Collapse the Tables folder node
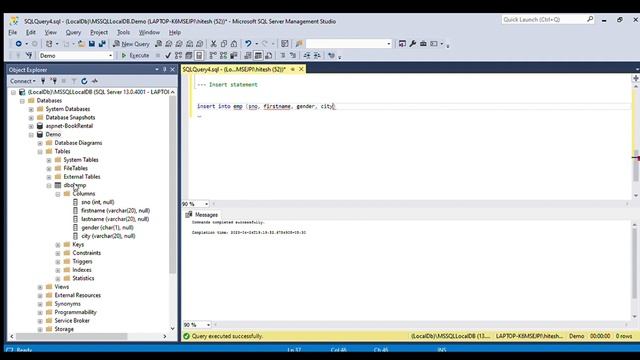Screen dimensions: 640x360 click(x=40, y=151)
